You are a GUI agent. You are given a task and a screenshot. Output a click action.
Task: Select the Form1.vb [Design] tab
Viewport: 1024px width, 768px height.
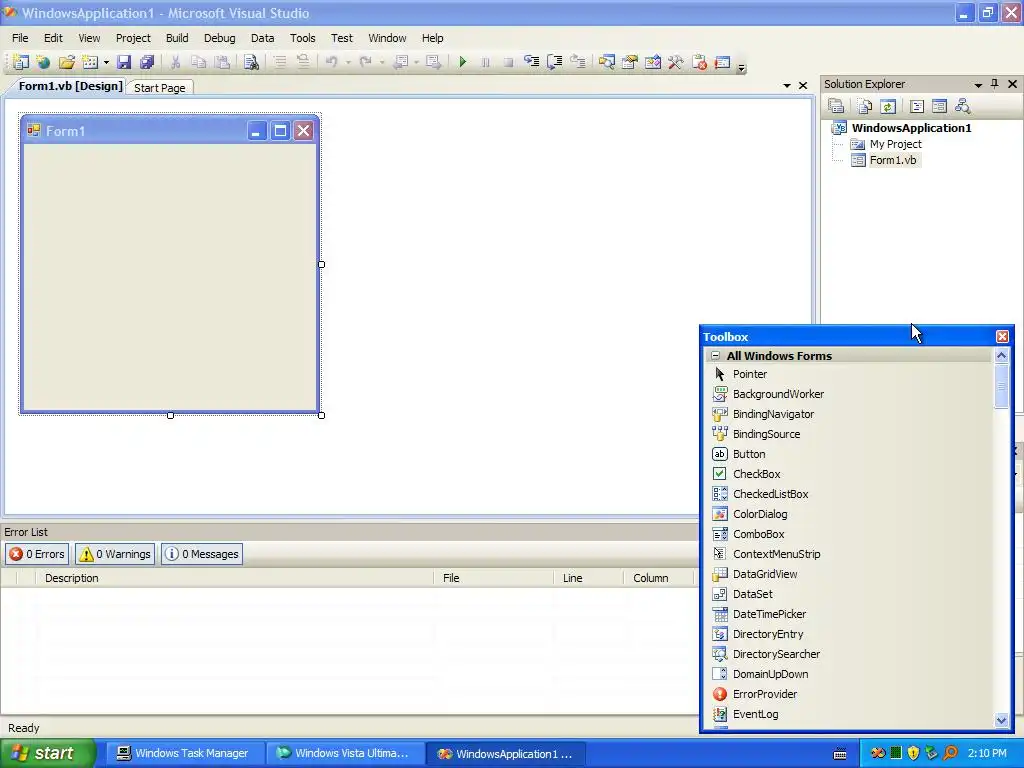pos(70,86)
